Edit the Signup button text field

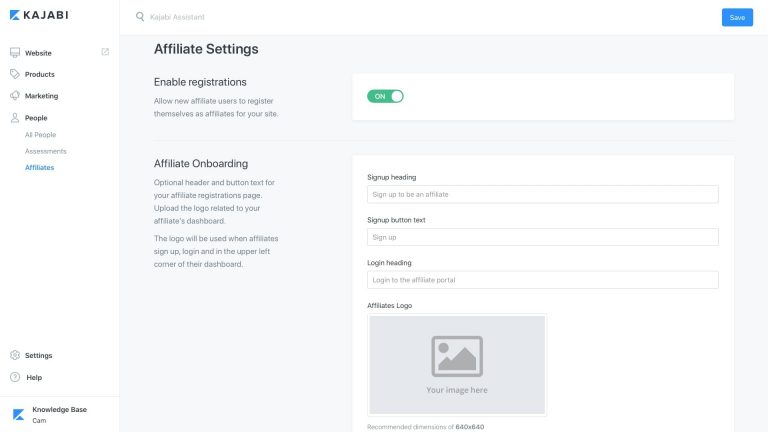tap(543, 237)
